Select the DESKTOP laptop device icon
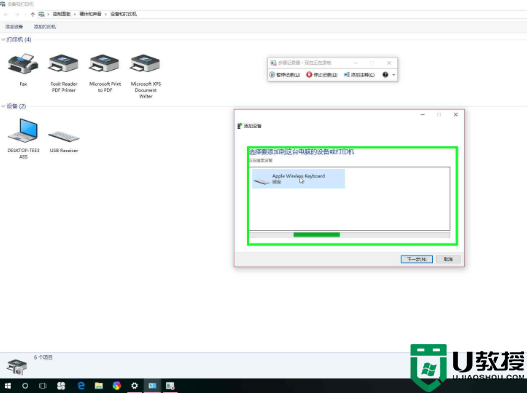Viewport: 527px width, 393px height. (23, 130)
